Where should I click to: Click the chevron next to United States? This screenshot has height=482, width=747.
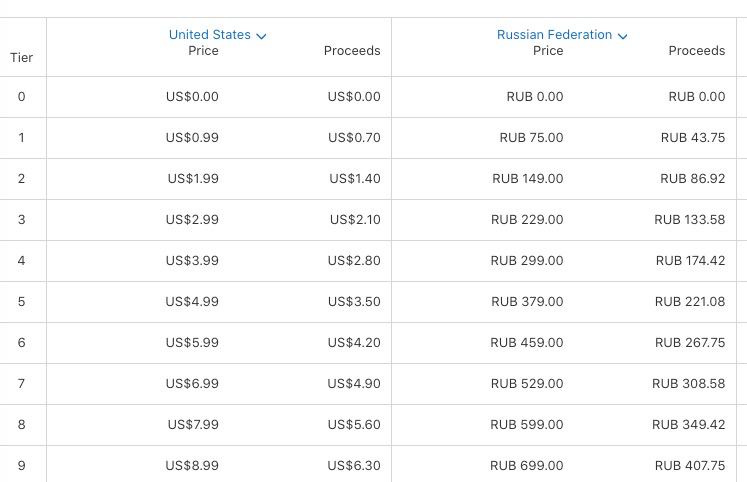[x=261, y=36]
